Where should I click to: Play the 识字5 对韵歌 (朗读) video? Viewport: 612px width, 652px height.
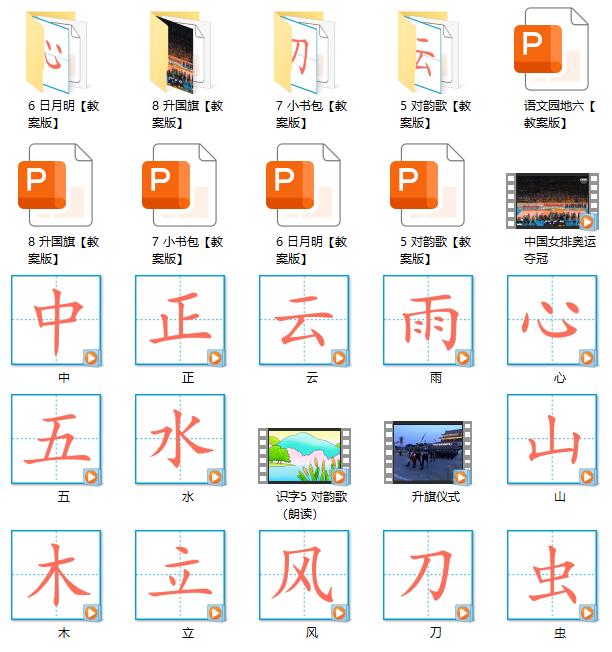coord(304,455)
